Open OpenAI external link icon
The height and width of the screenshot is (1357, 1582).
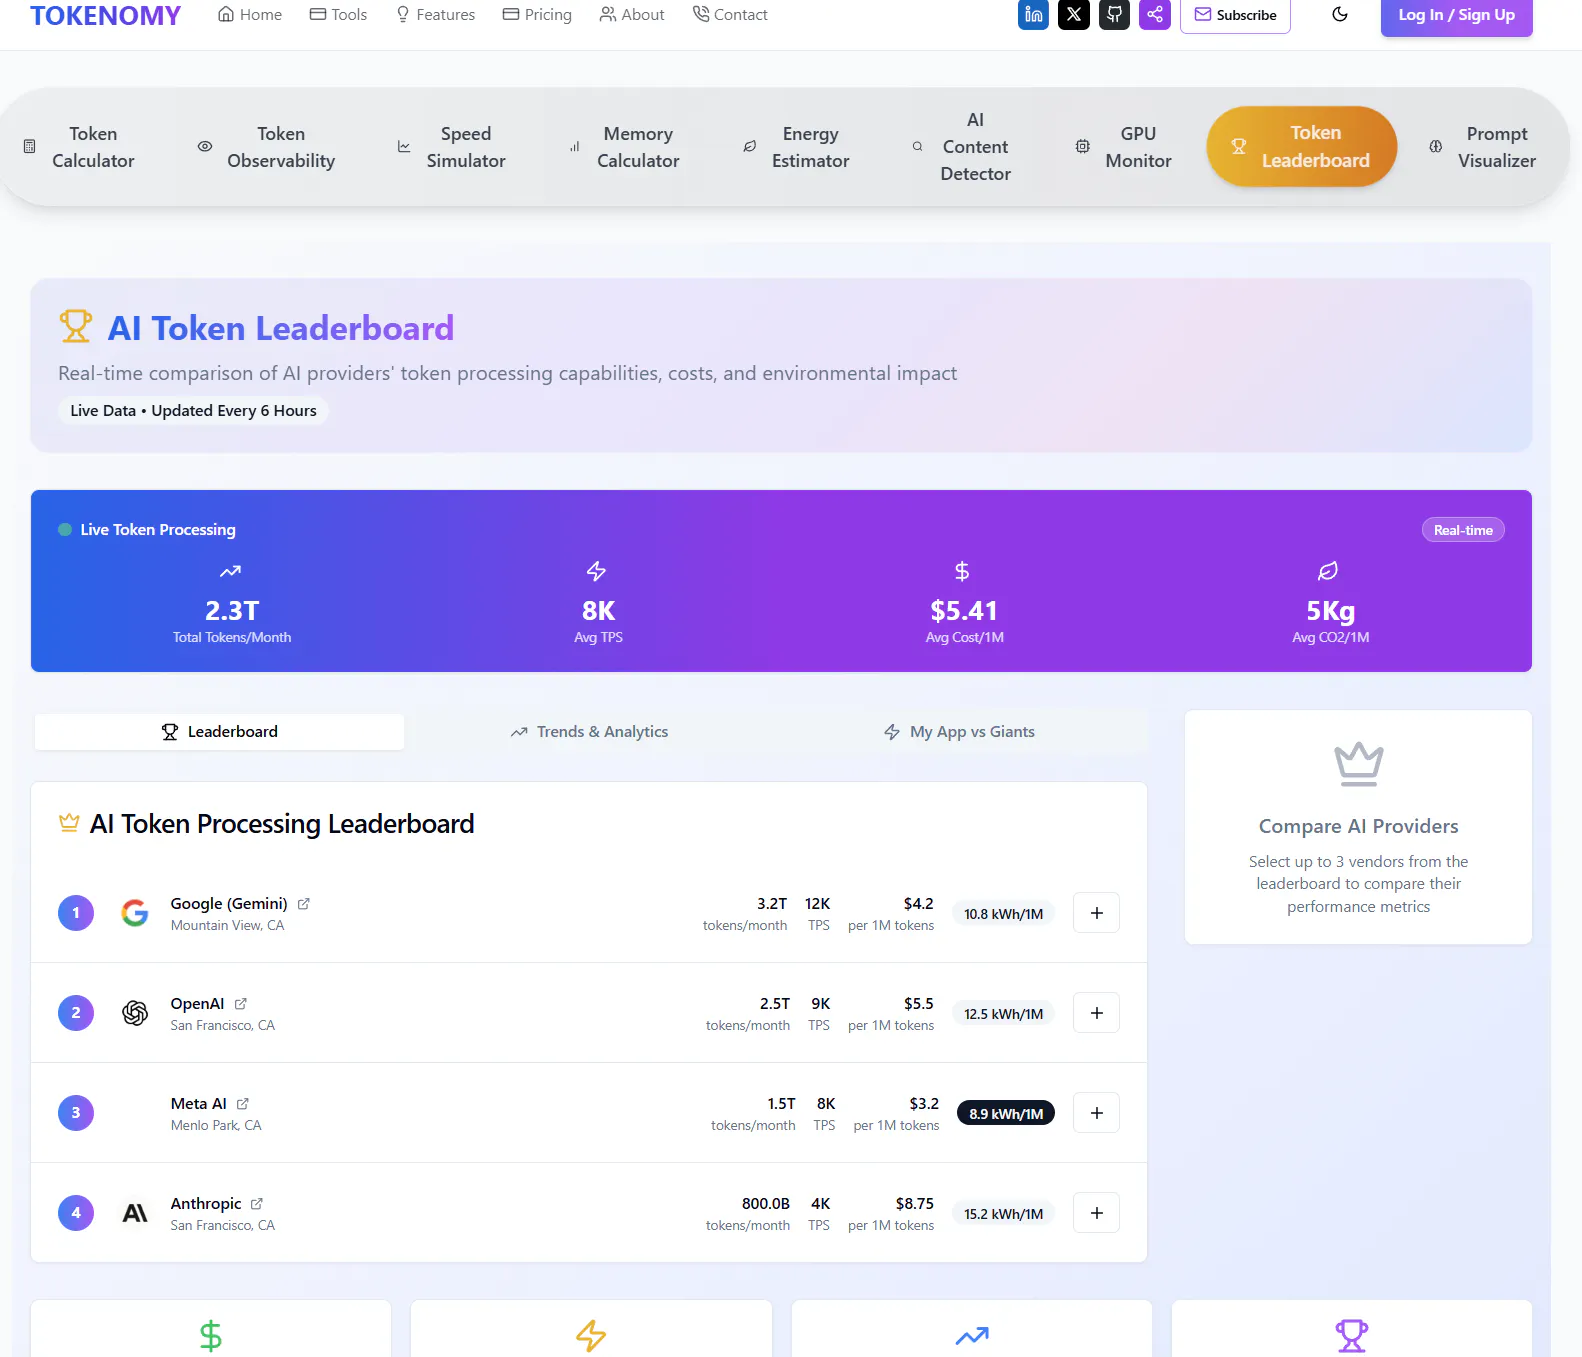(241, 1004)
